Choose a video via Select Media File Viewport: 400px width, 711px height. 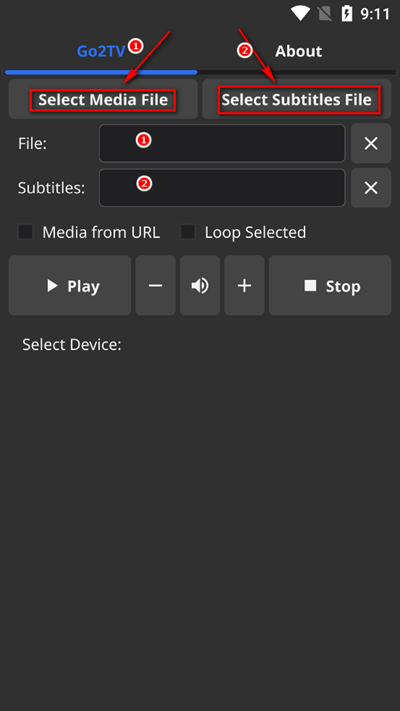point(103,99)
